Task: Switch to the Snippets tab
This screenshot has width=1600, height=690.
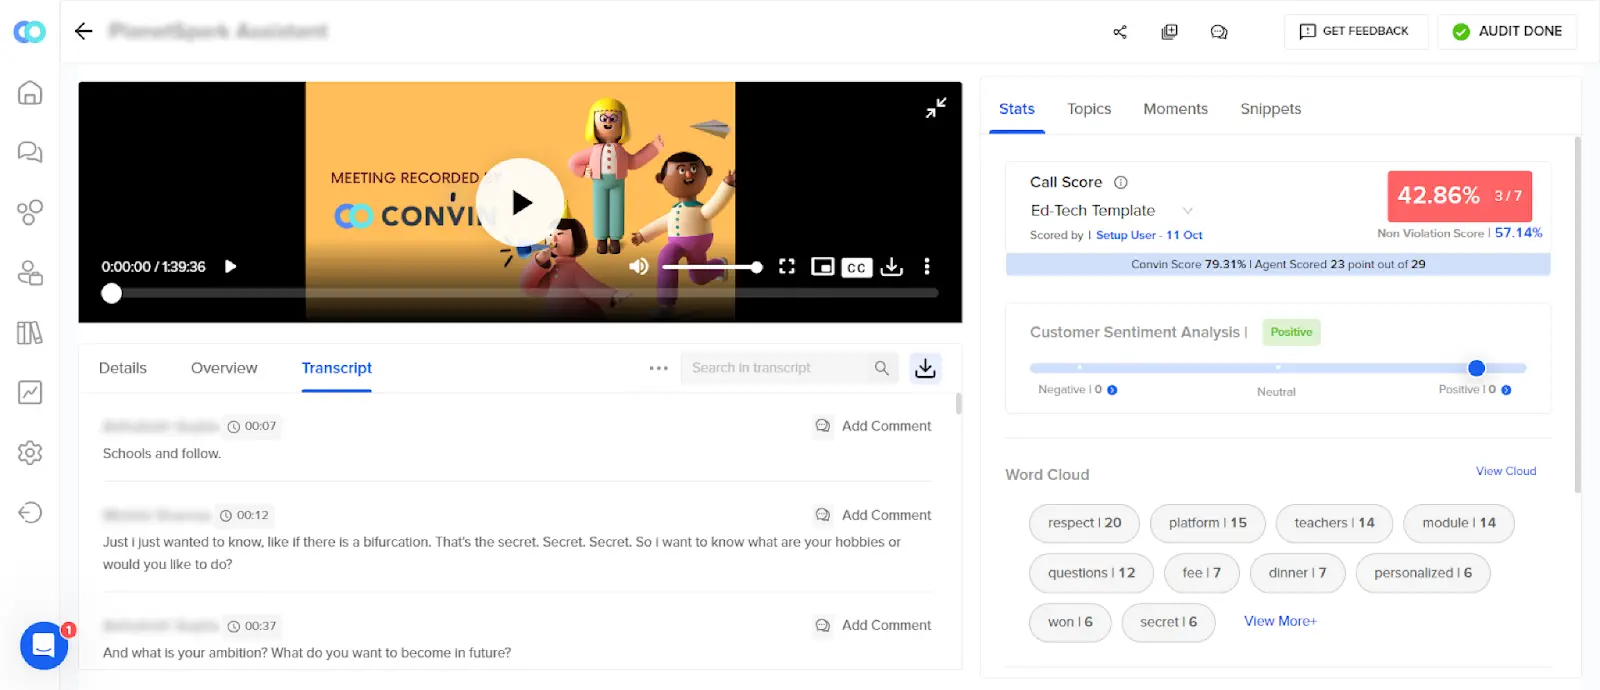Action: tap(1271, 109)
